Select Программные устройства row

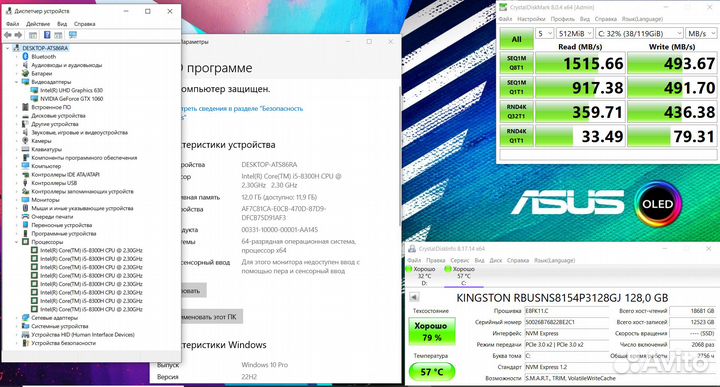click(x=64, y=234)
